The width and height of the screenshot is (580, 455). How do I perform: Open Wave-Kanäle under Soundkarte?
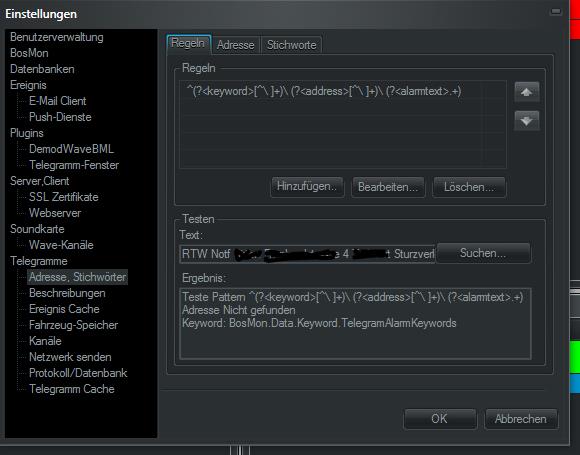coord(61,245)
